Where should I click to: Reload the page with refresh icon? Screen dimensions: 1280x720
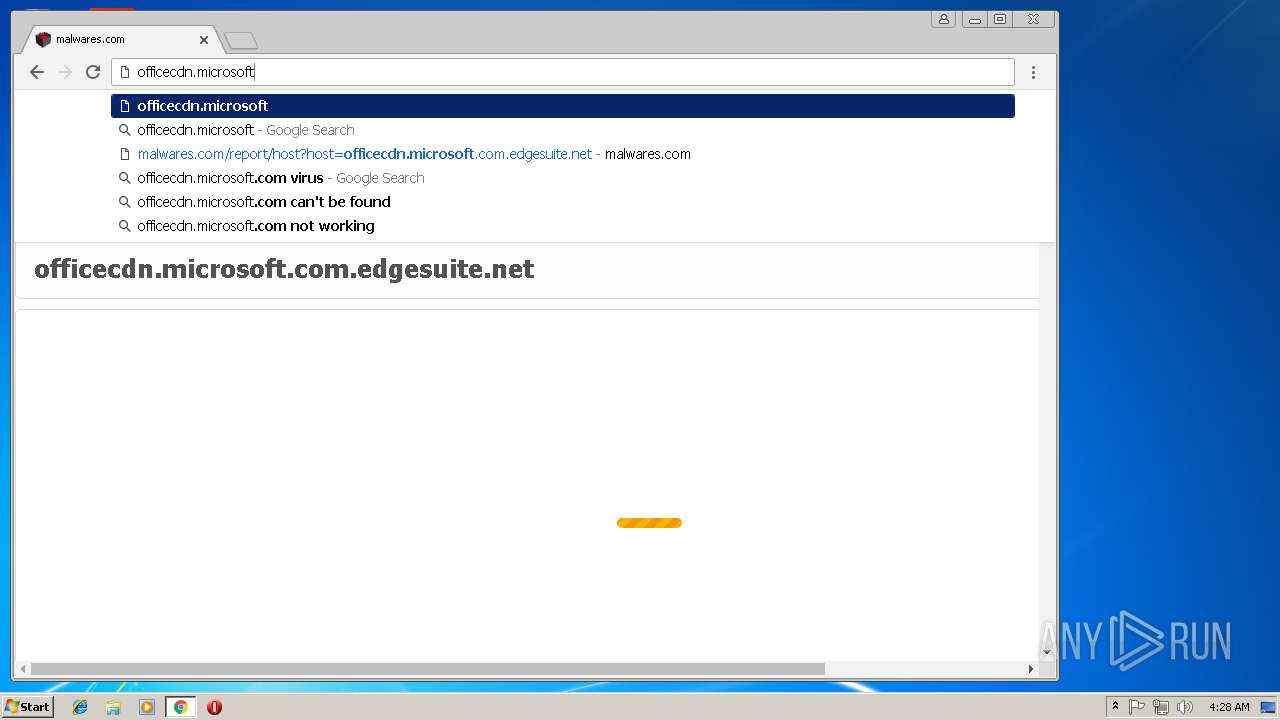pos(93,72)
